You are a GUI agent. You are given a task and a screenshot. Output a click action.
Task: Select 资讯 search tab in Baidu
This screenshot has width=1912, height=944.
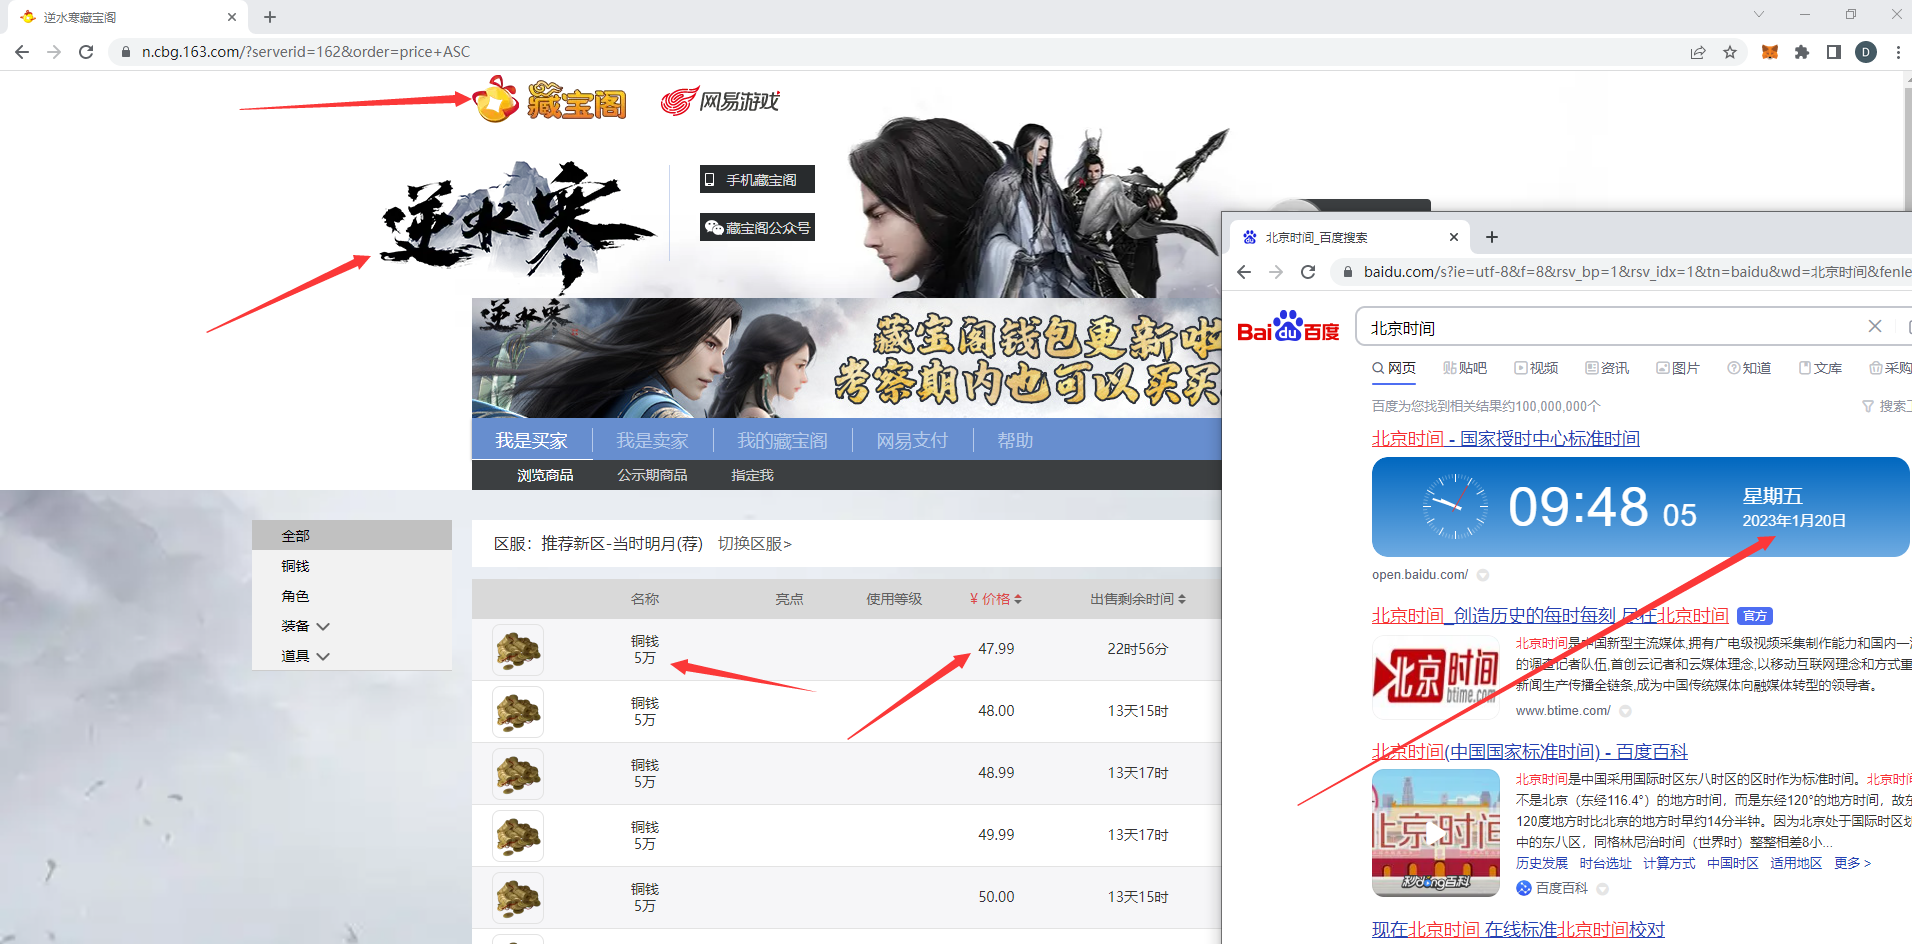(x=1607, y=368)
